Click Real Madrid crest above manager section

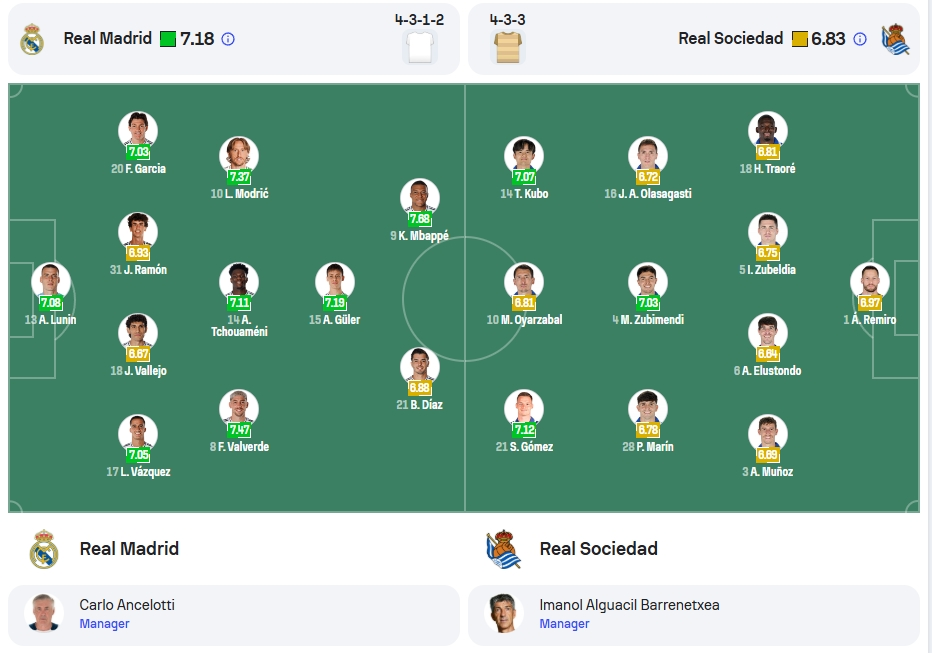pyautogui.click(x=44, y=548)
